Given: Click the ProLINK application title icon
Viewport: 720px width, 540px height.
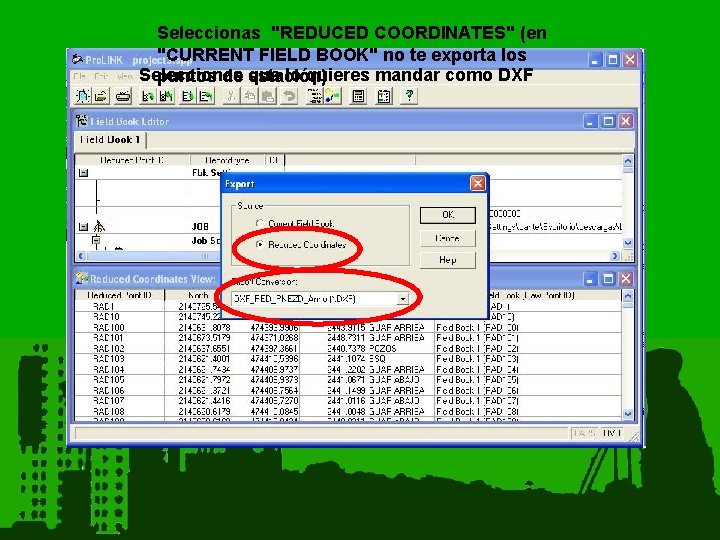Looking at the screenshot, I should 78,60.
